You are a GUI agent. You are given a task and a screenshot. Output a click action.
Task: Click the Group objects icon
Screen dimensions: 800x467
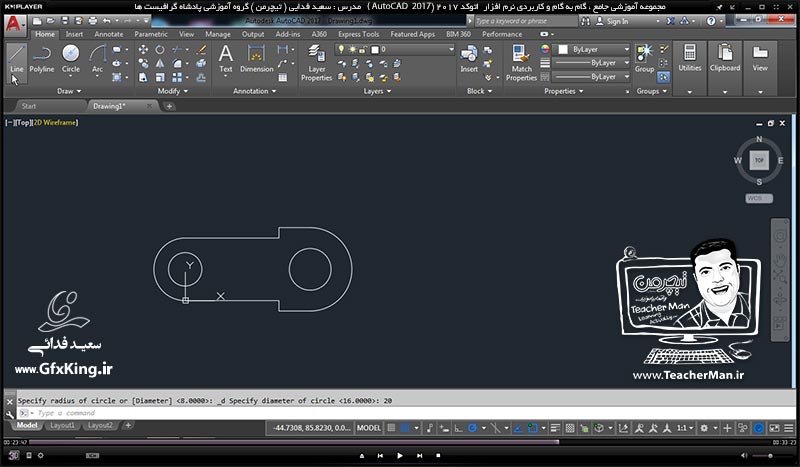tap(644, 59)
